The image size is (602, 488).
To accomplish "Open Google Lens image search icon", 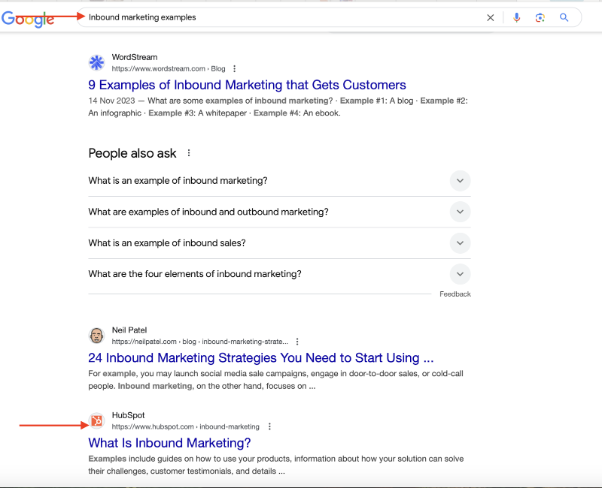I will pos(540,18).
